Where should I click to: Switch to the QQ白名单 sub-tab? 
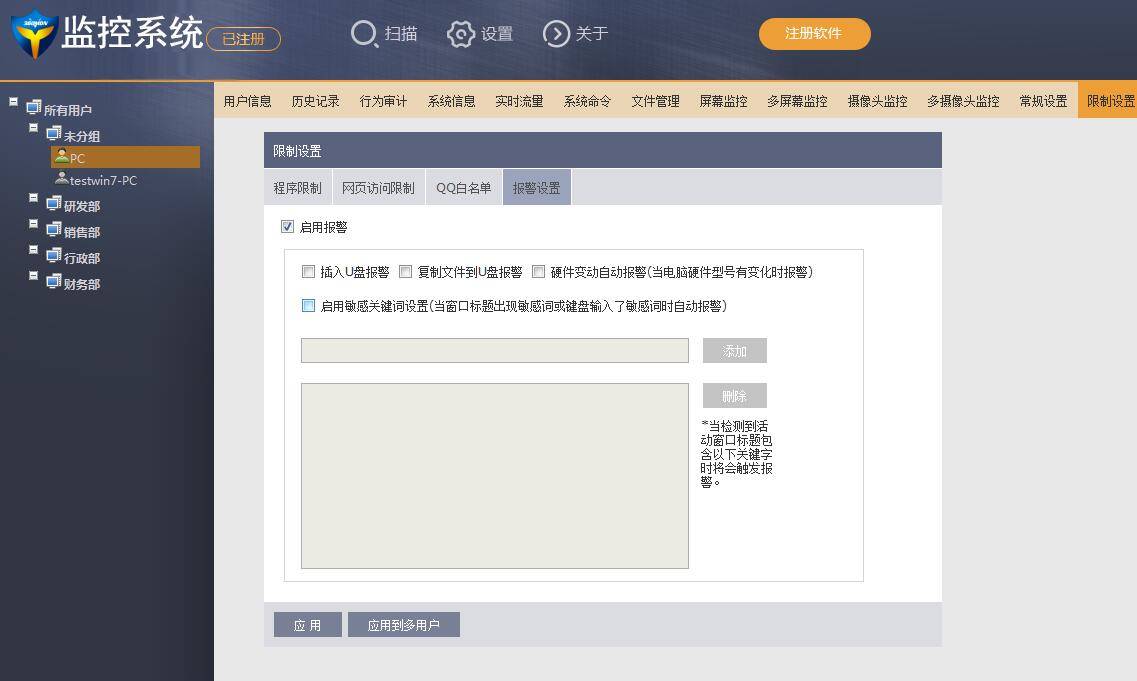[x=463, y=188]
